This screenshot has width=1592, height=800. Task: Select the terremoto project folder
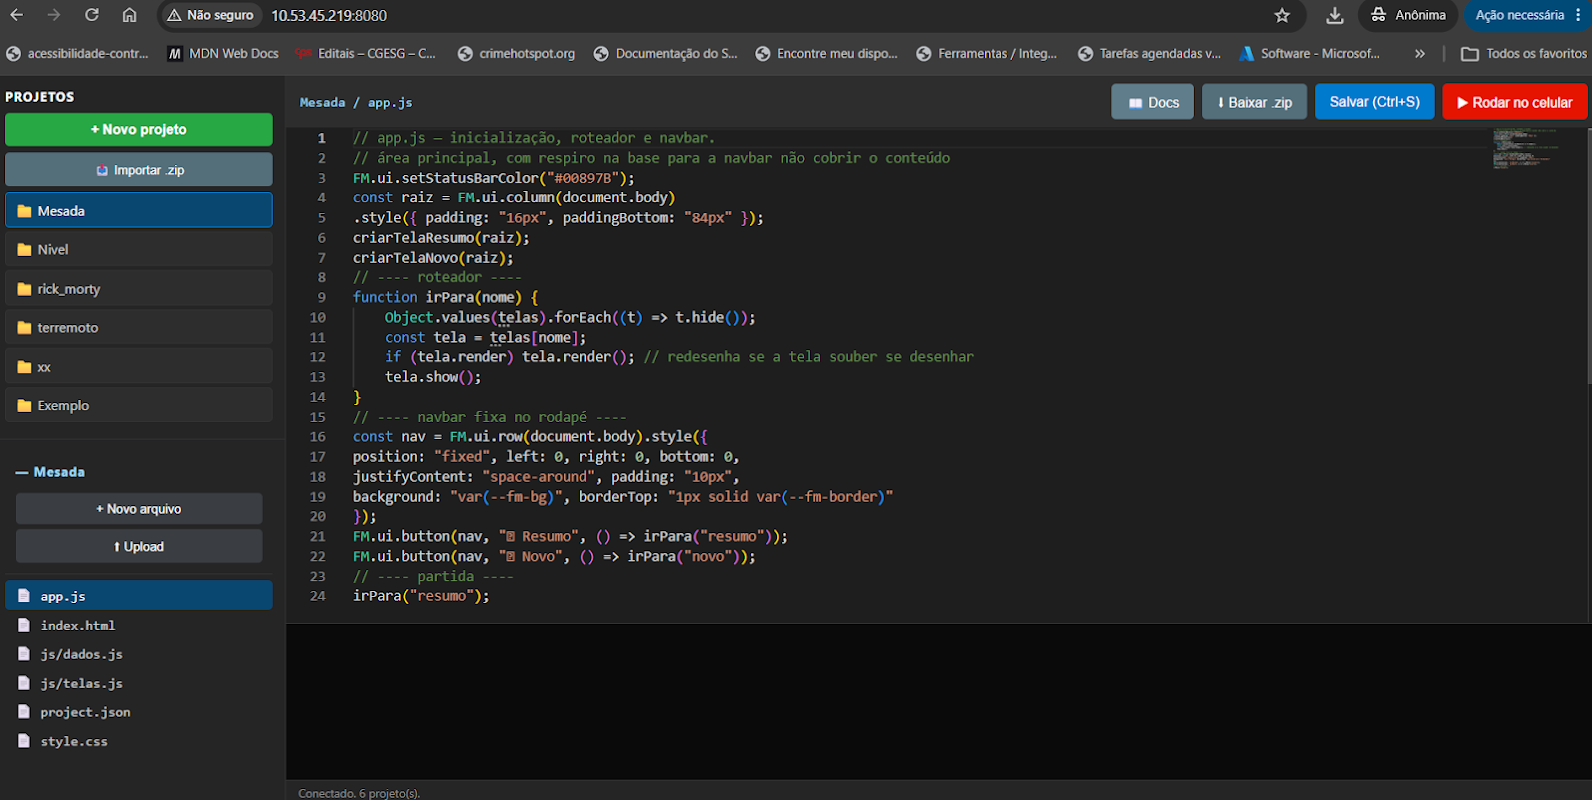pos(138,328)
